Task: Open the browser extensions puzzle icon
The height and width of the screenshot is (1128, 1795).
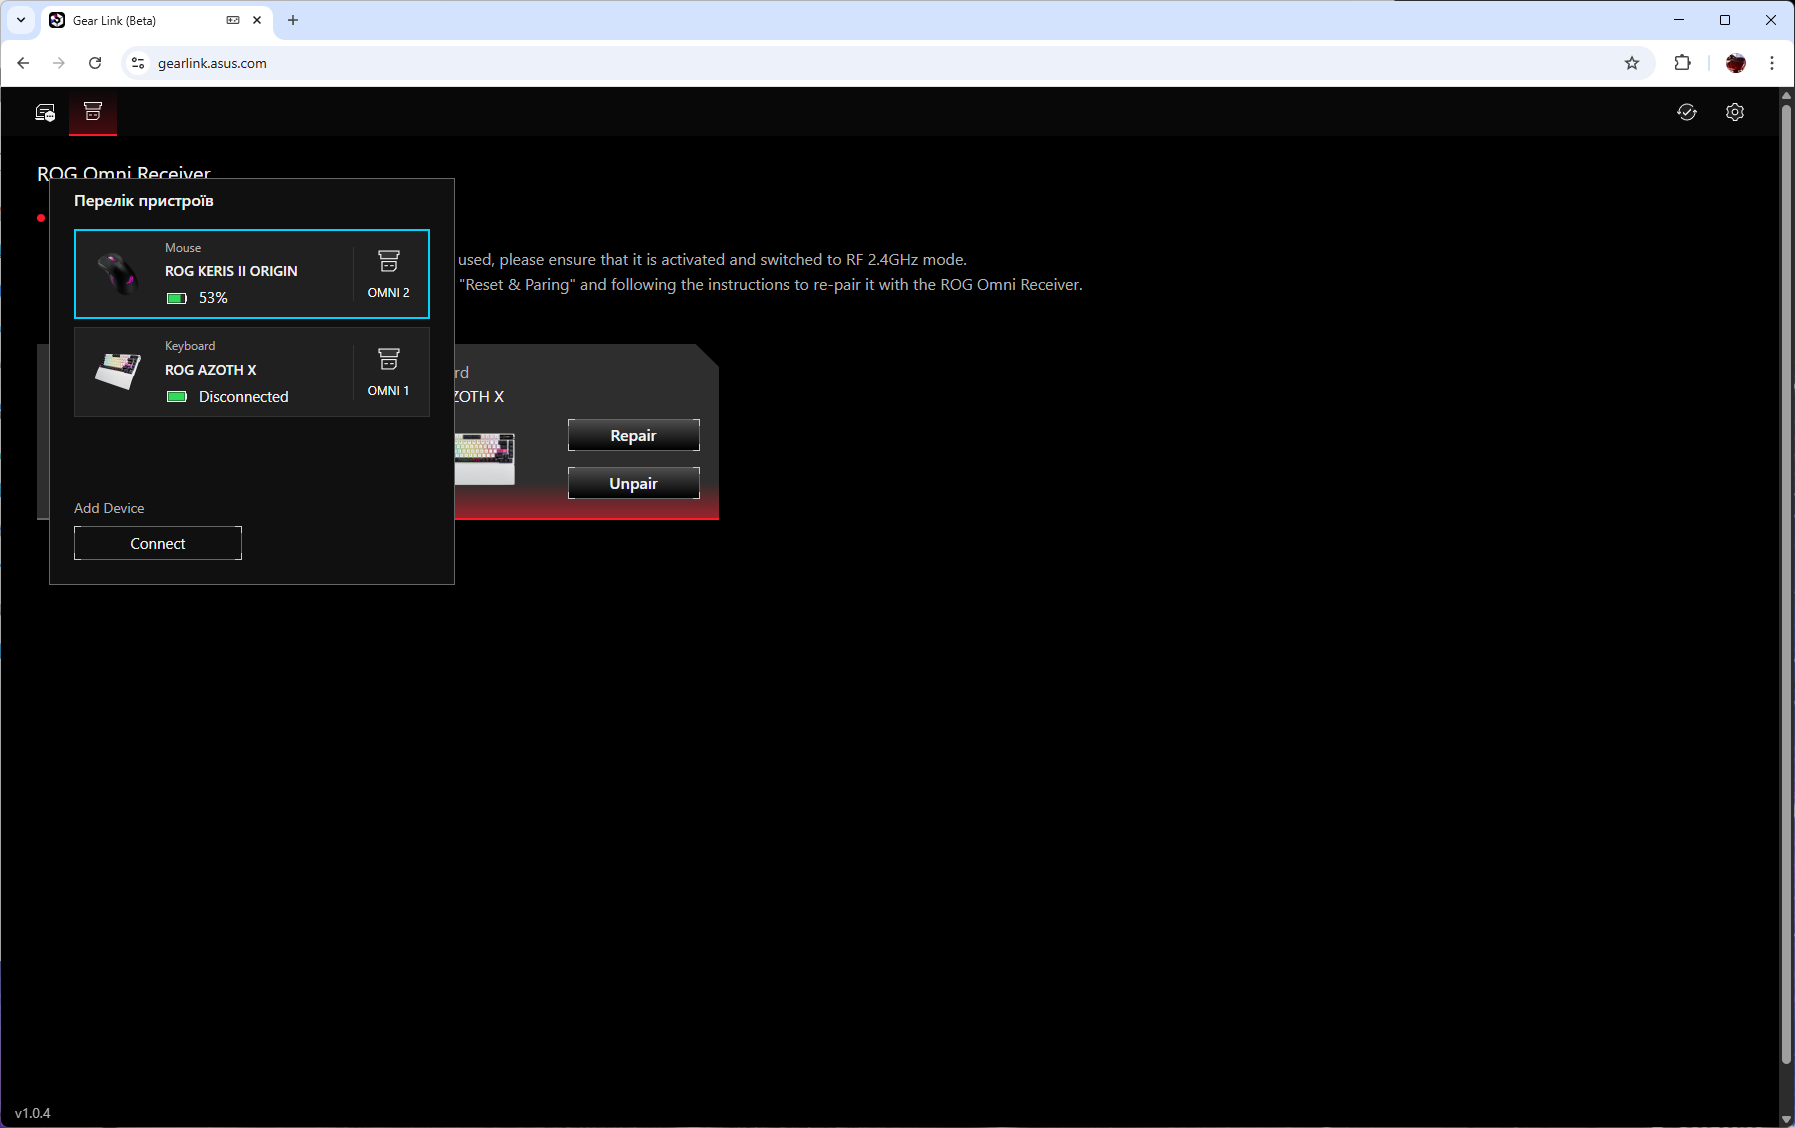Action: coord(1683,63)
